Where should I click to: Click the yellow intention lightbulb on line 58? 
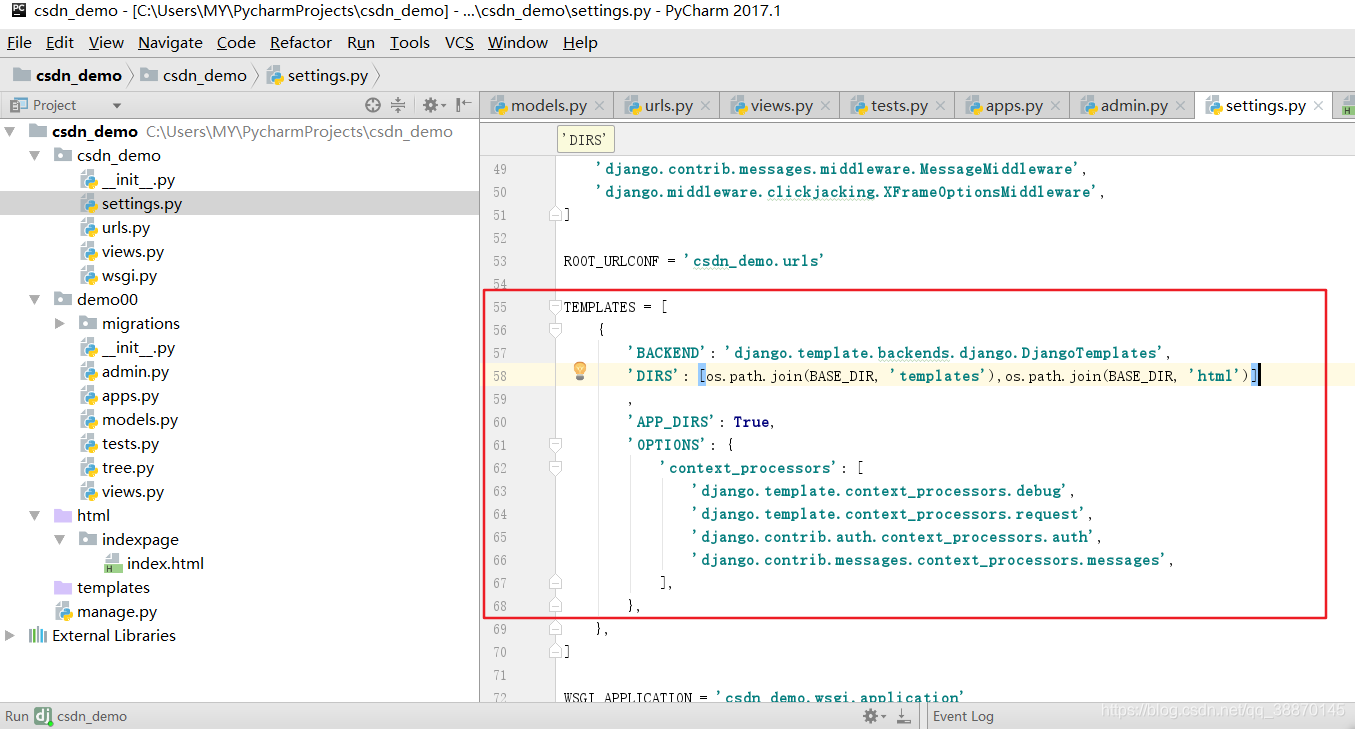579,371
